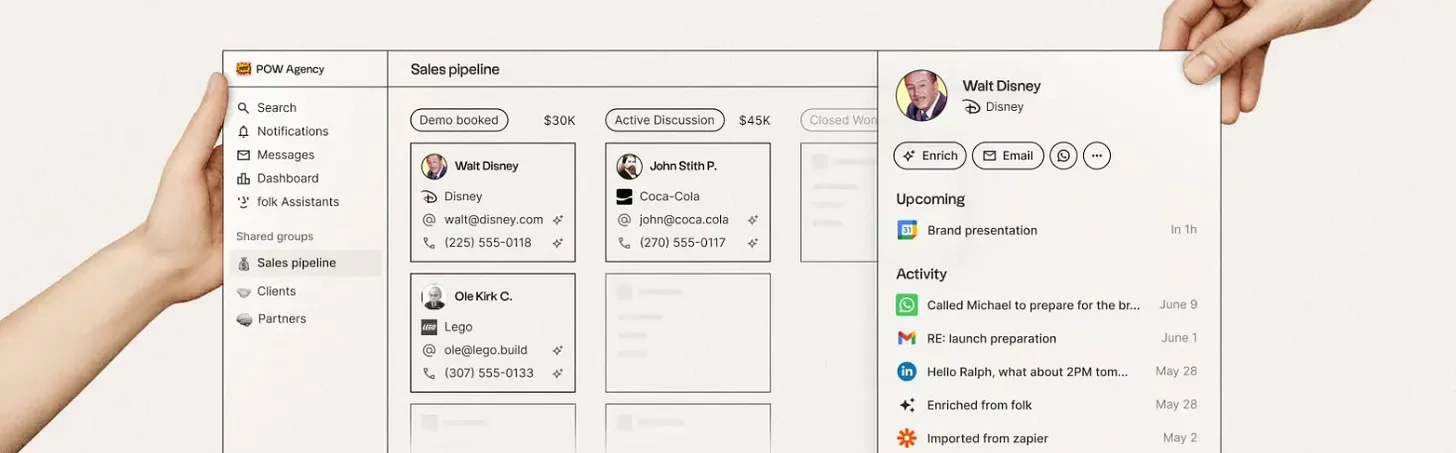Open WhatsApp from the contact panel button
The width and height of the screenshot is (1456, 453).
(x=1063, y=156)
